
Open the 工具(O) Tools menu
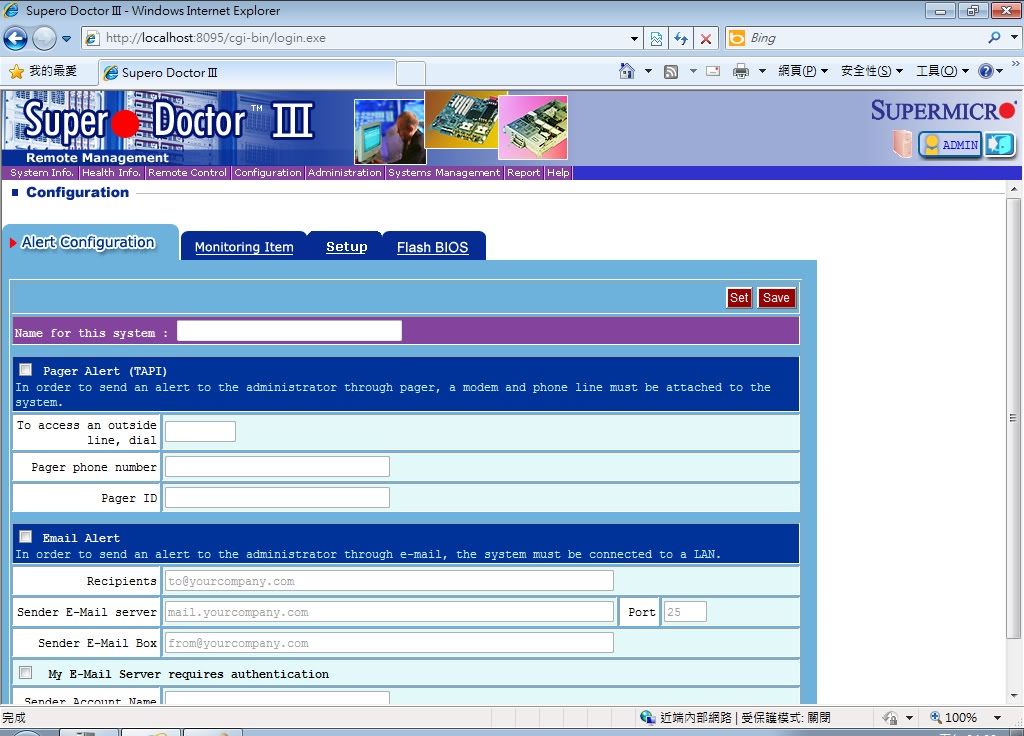(x=942, y=71)
